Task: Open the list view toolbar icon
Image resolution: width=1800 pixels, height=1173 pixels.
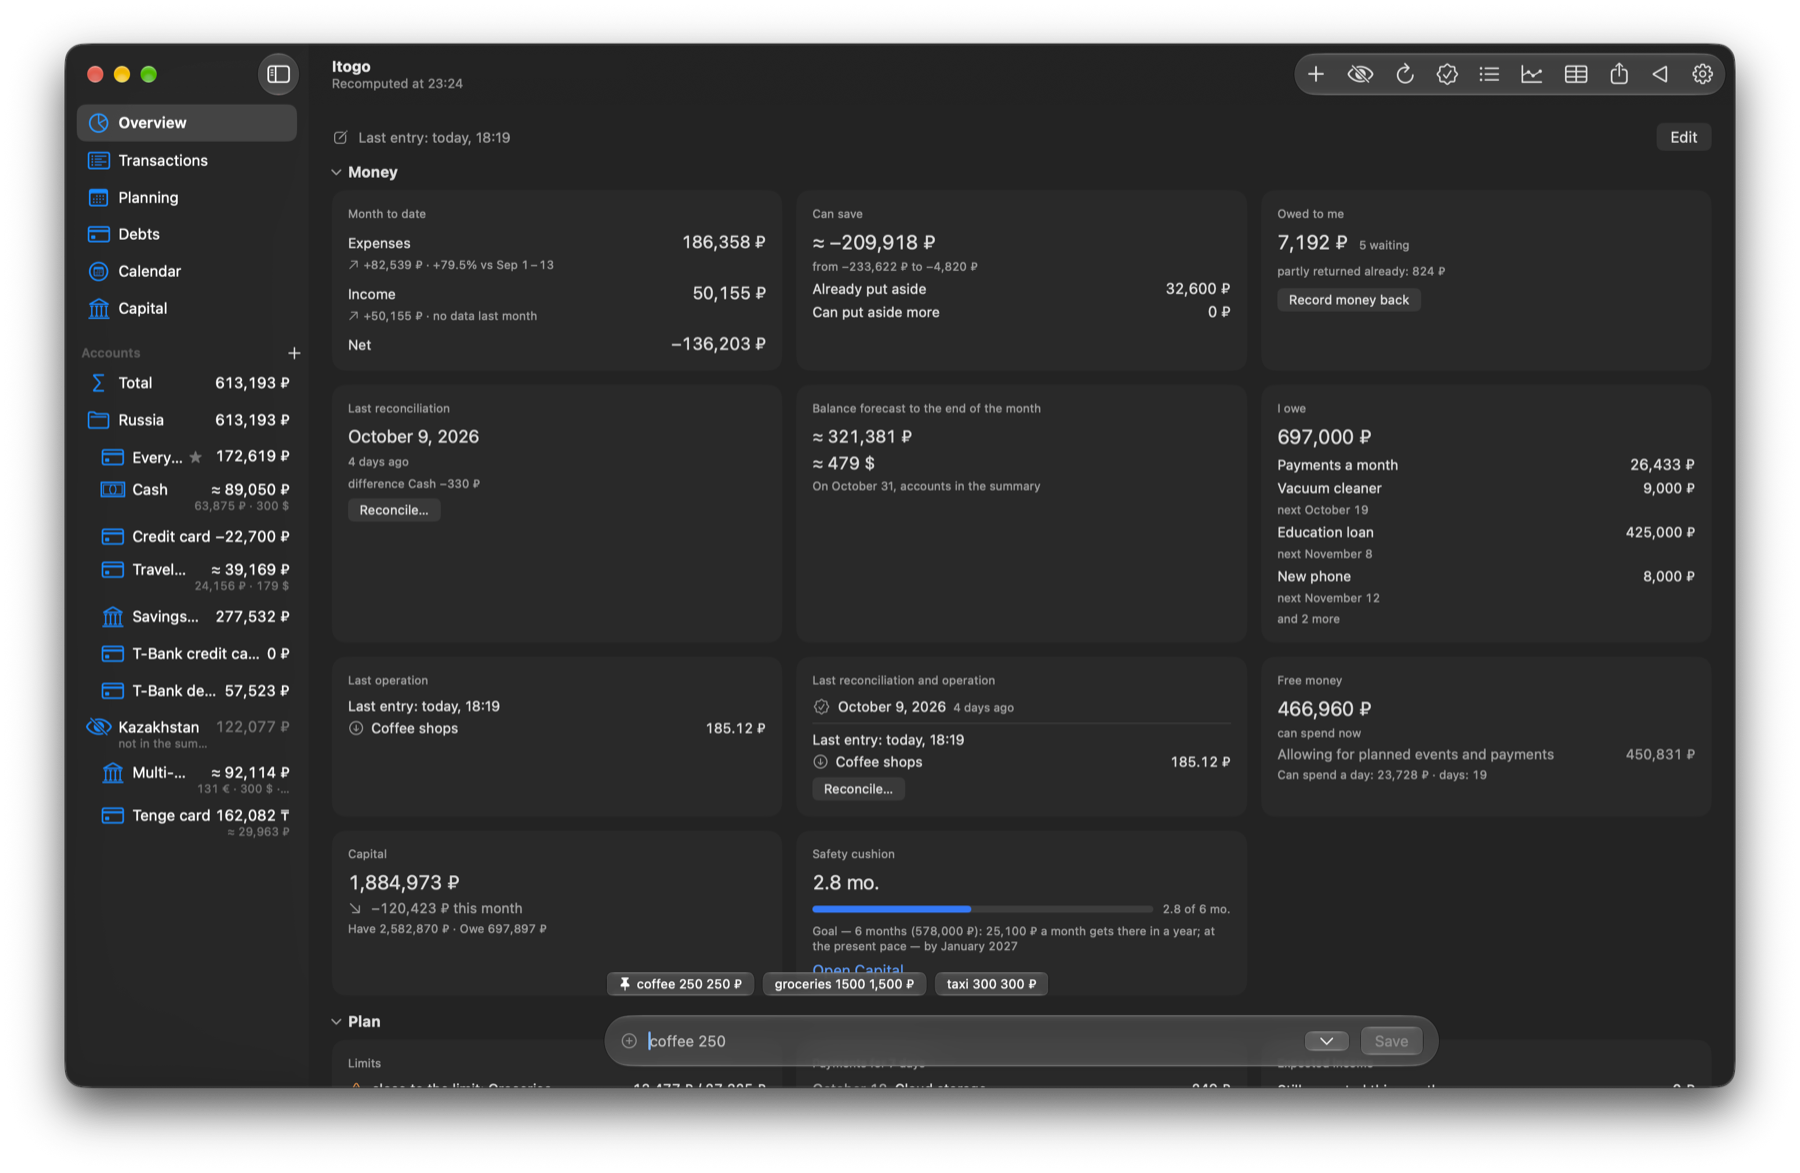Action: point(1489,74)
